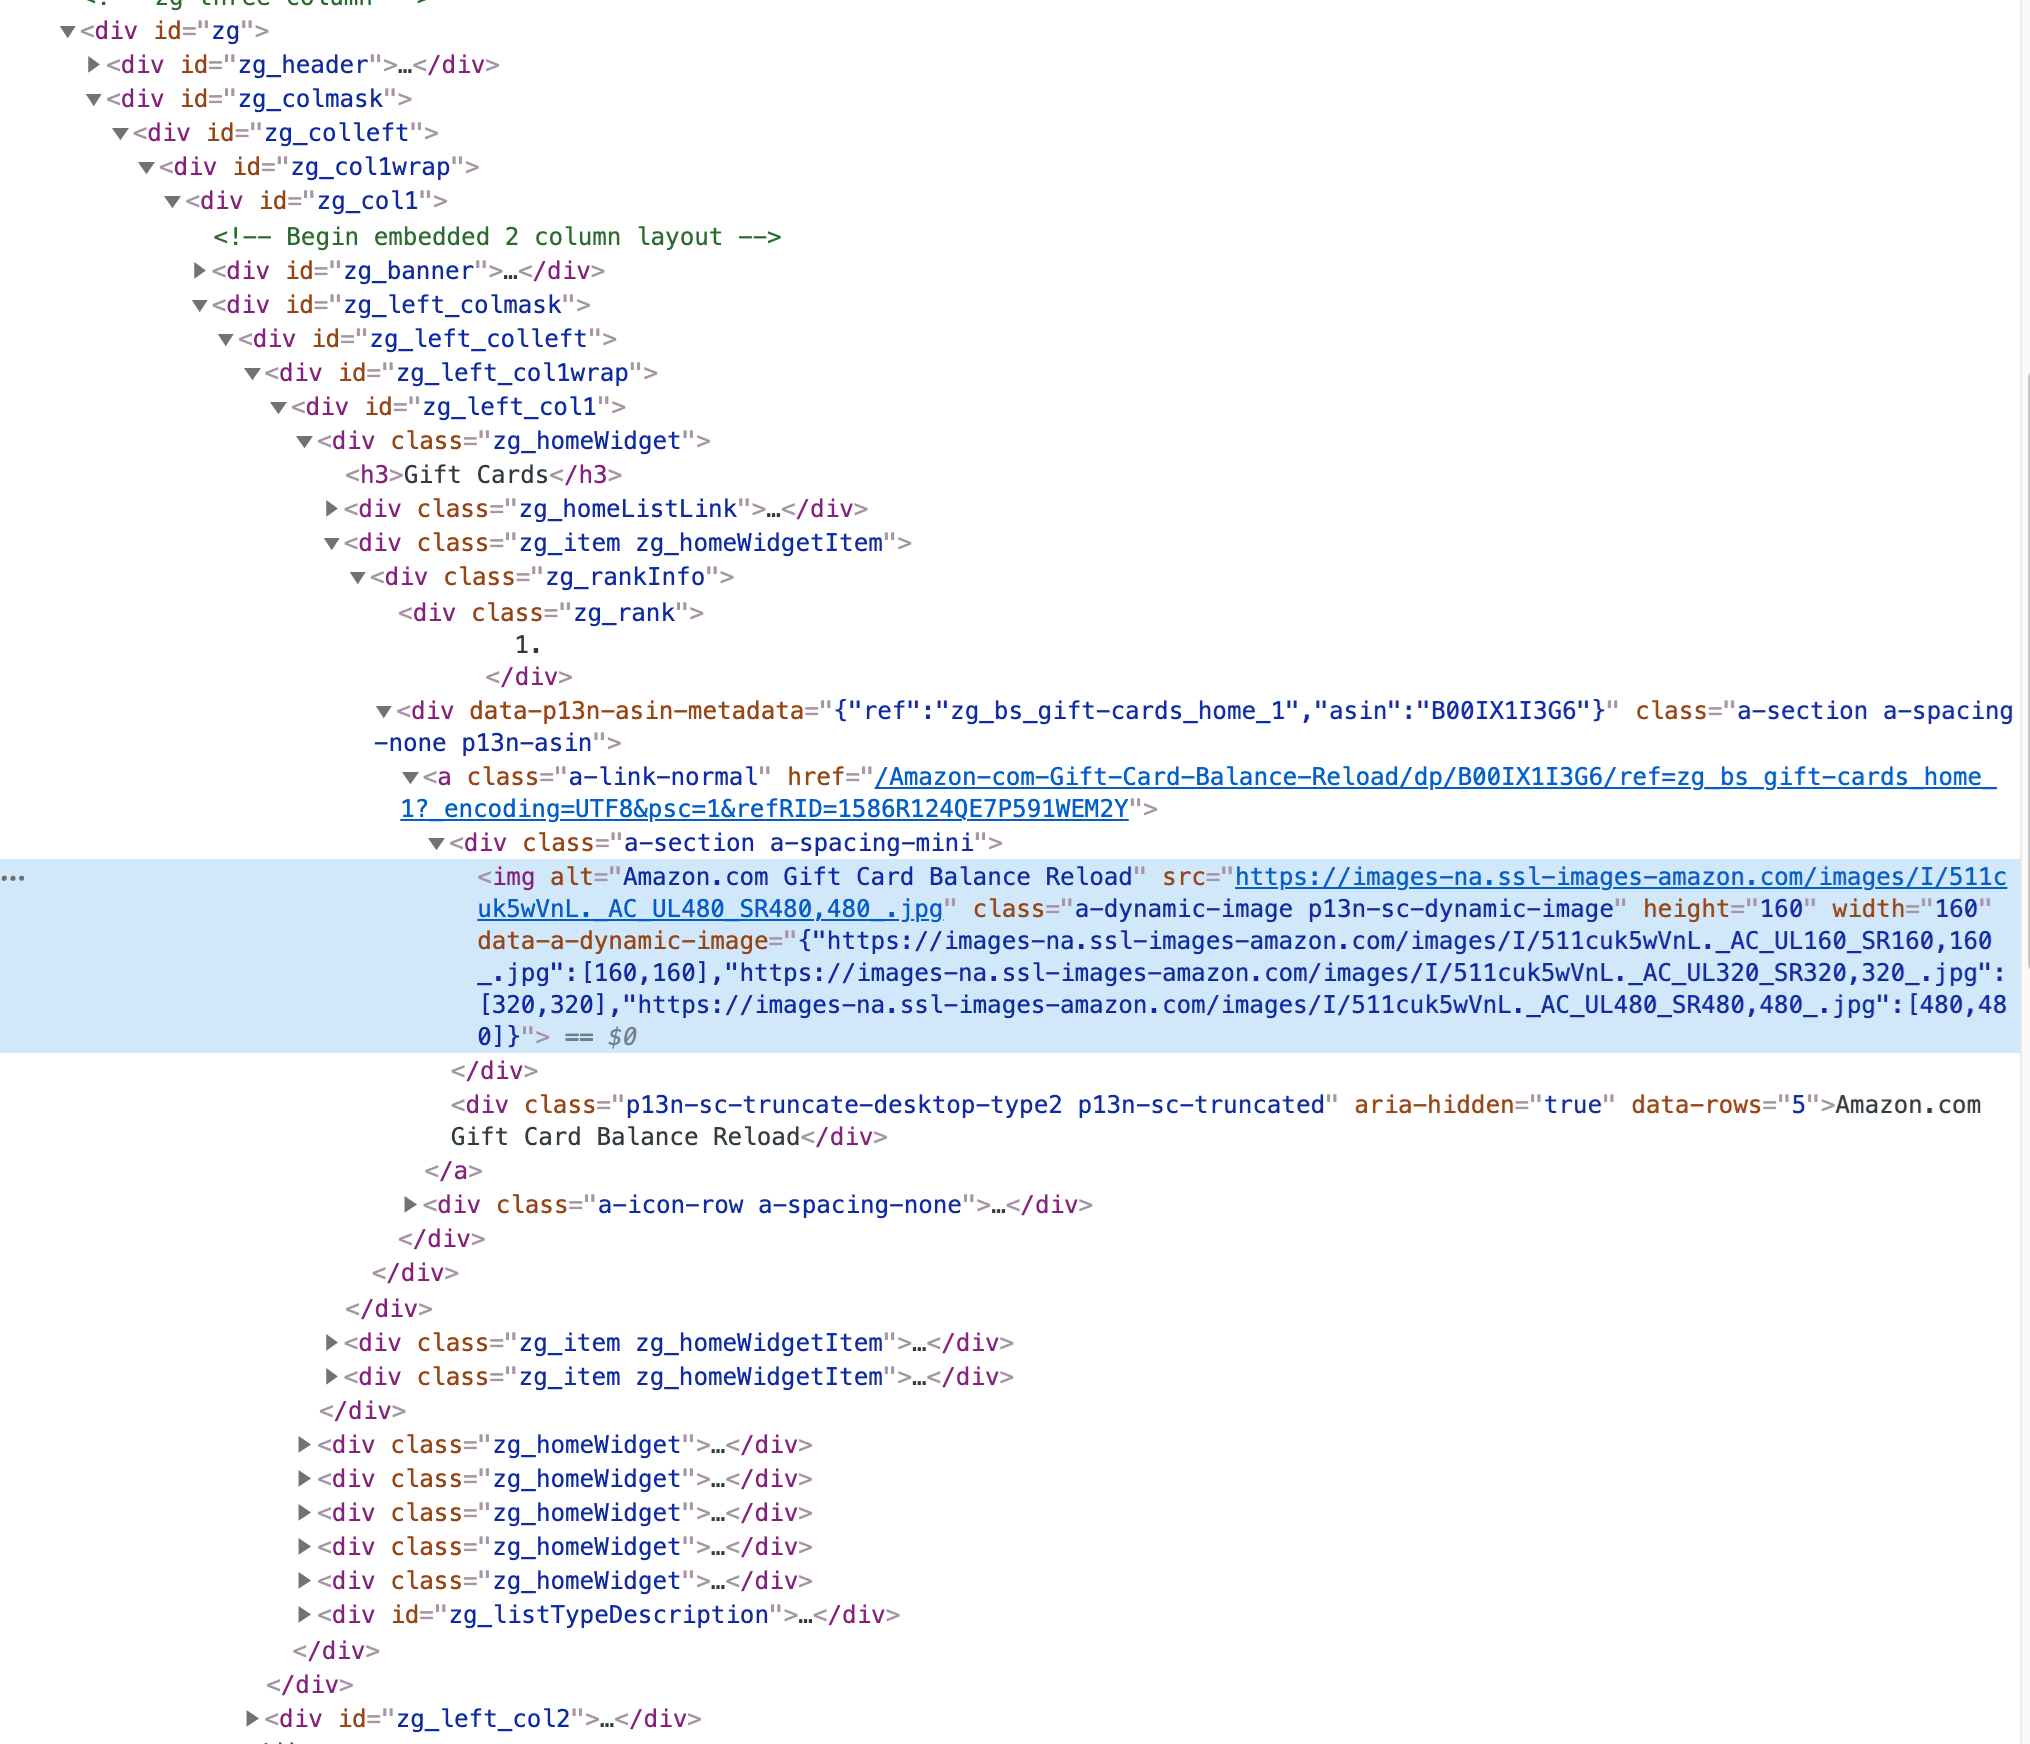Expand the zg_banner div node
The width and height of the screenshot is (2030, 1744).
click(200, 271)
